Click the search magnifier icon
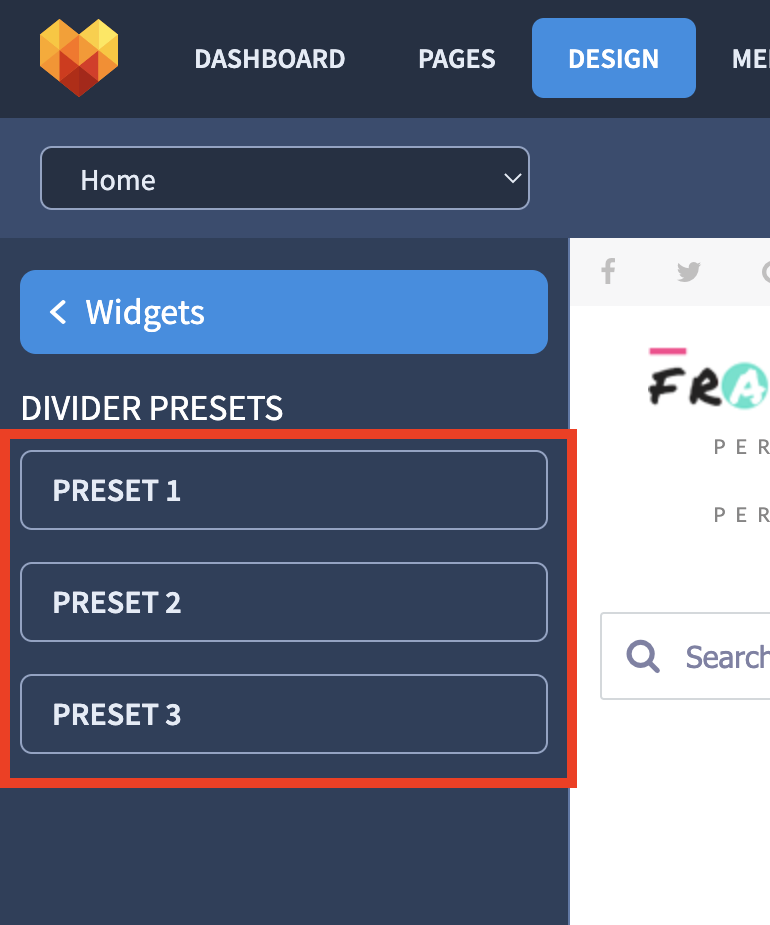Viewport: 770px width, 925px height. (x=643, y=656)
